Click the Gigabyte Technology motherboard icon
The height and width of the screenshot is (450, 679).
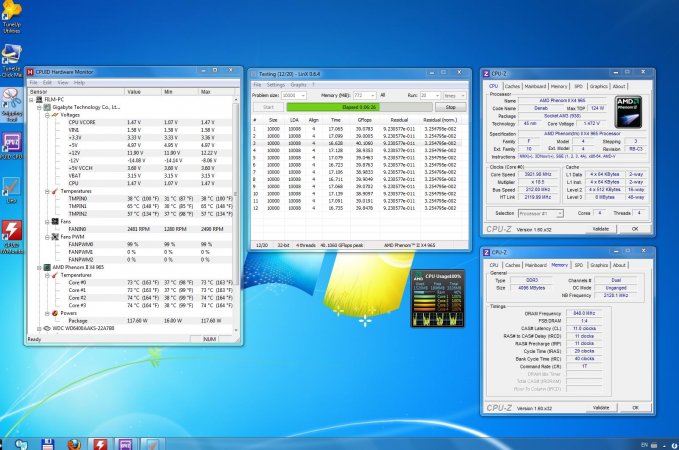tap(47, 107)
